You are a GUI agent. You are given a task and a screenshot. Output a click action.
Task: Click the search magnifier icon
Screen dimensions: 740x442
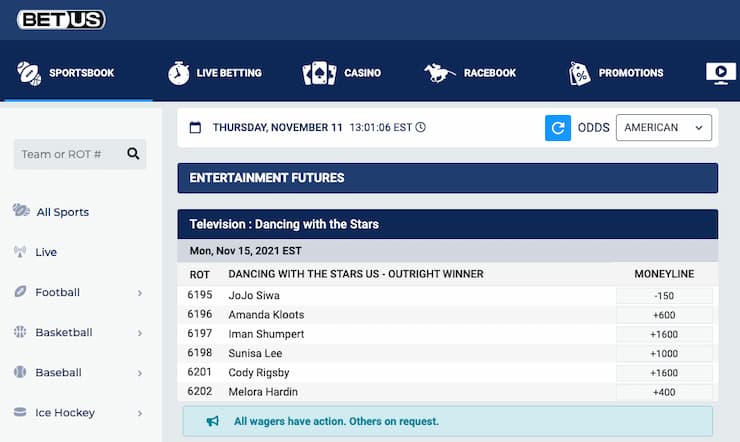133,153
